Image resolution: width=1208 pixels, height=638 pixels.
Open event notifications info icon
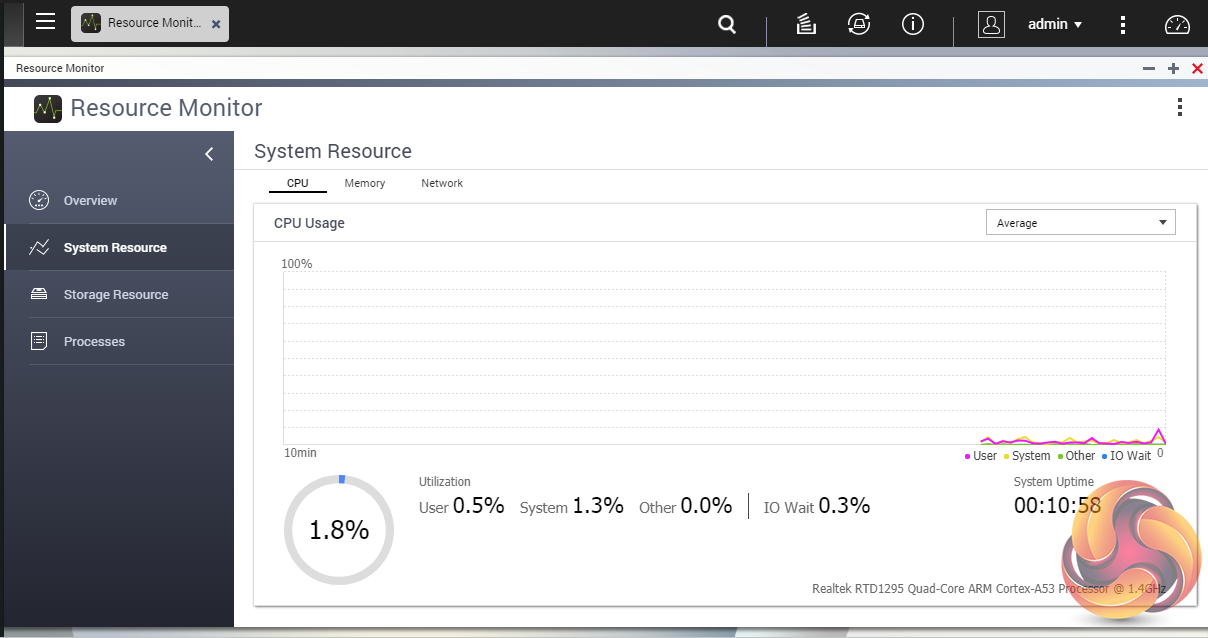point(912,24)
